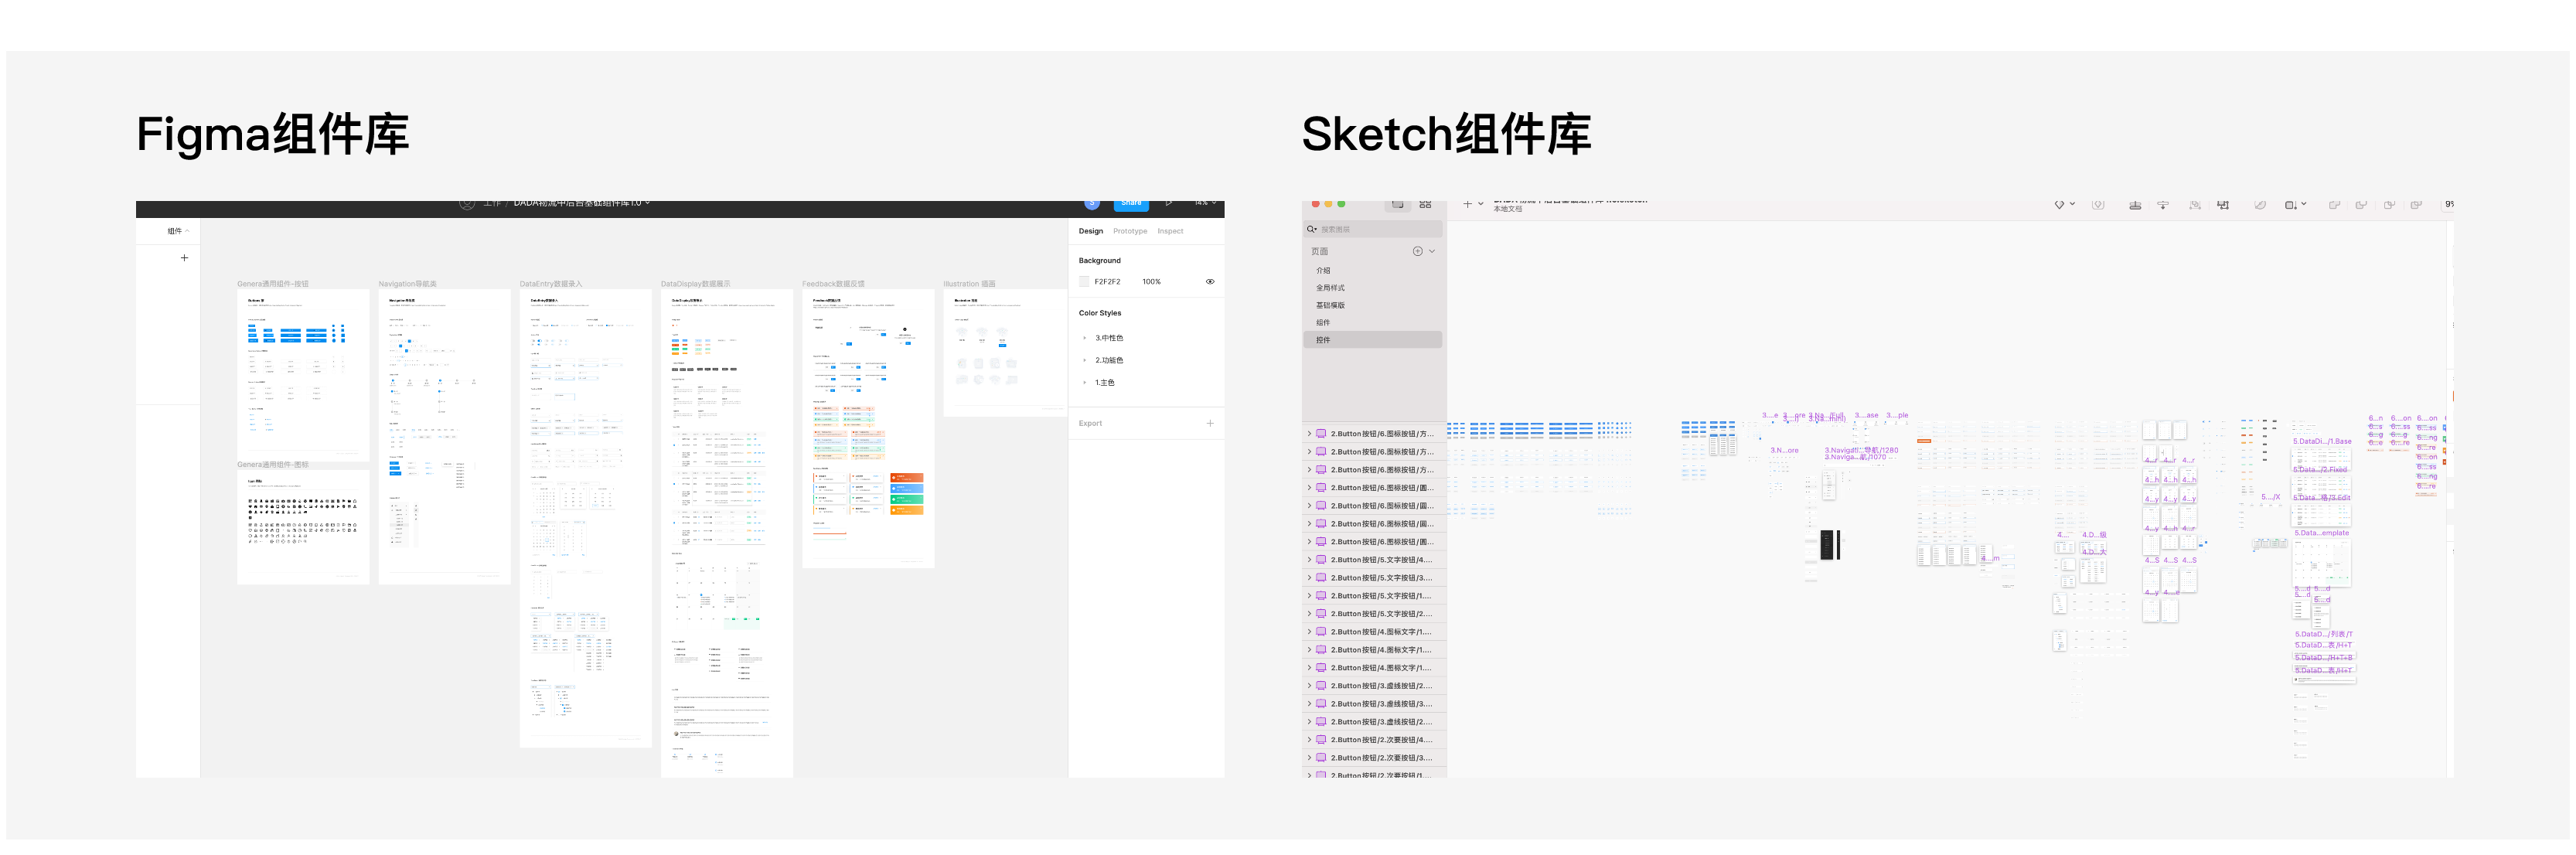
Task: Click the Sketch symbol diamond toolbar icon
Action: point(2059,205)
